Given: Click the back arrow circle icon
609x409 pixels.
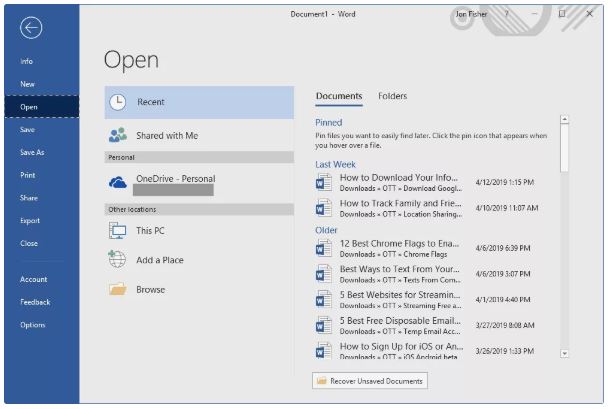Looking at the screenshot, I should (31, 28).
